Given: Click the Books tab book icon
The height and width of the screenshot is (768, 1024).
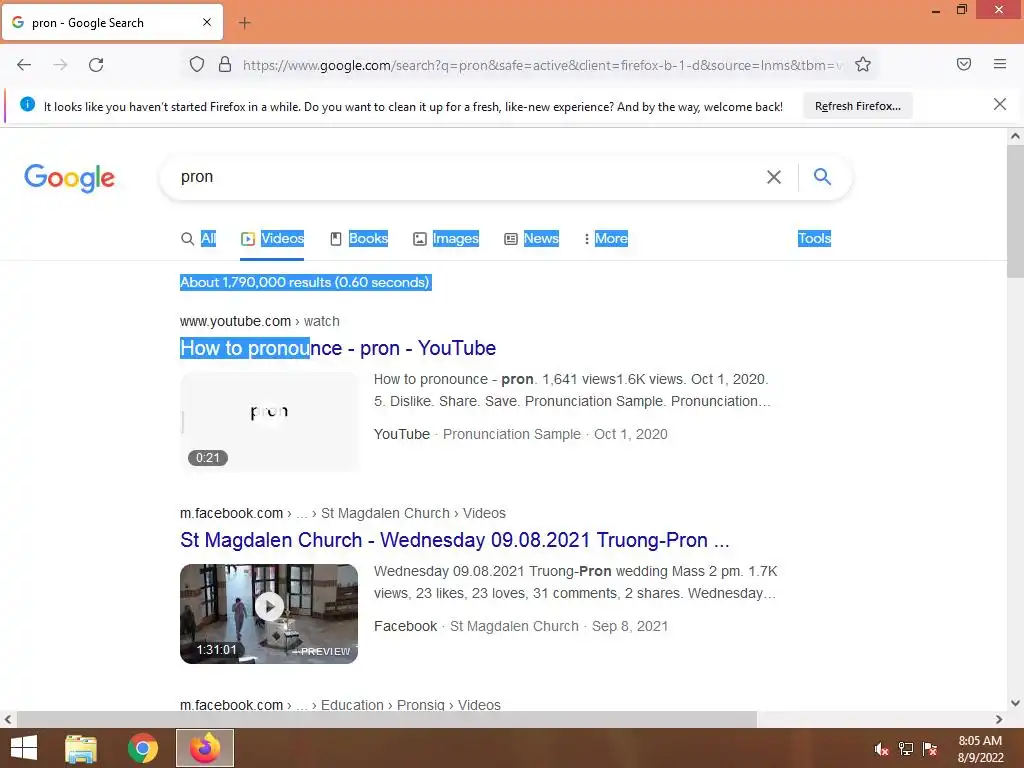Looking at the screenshot, I should (336, 239).
